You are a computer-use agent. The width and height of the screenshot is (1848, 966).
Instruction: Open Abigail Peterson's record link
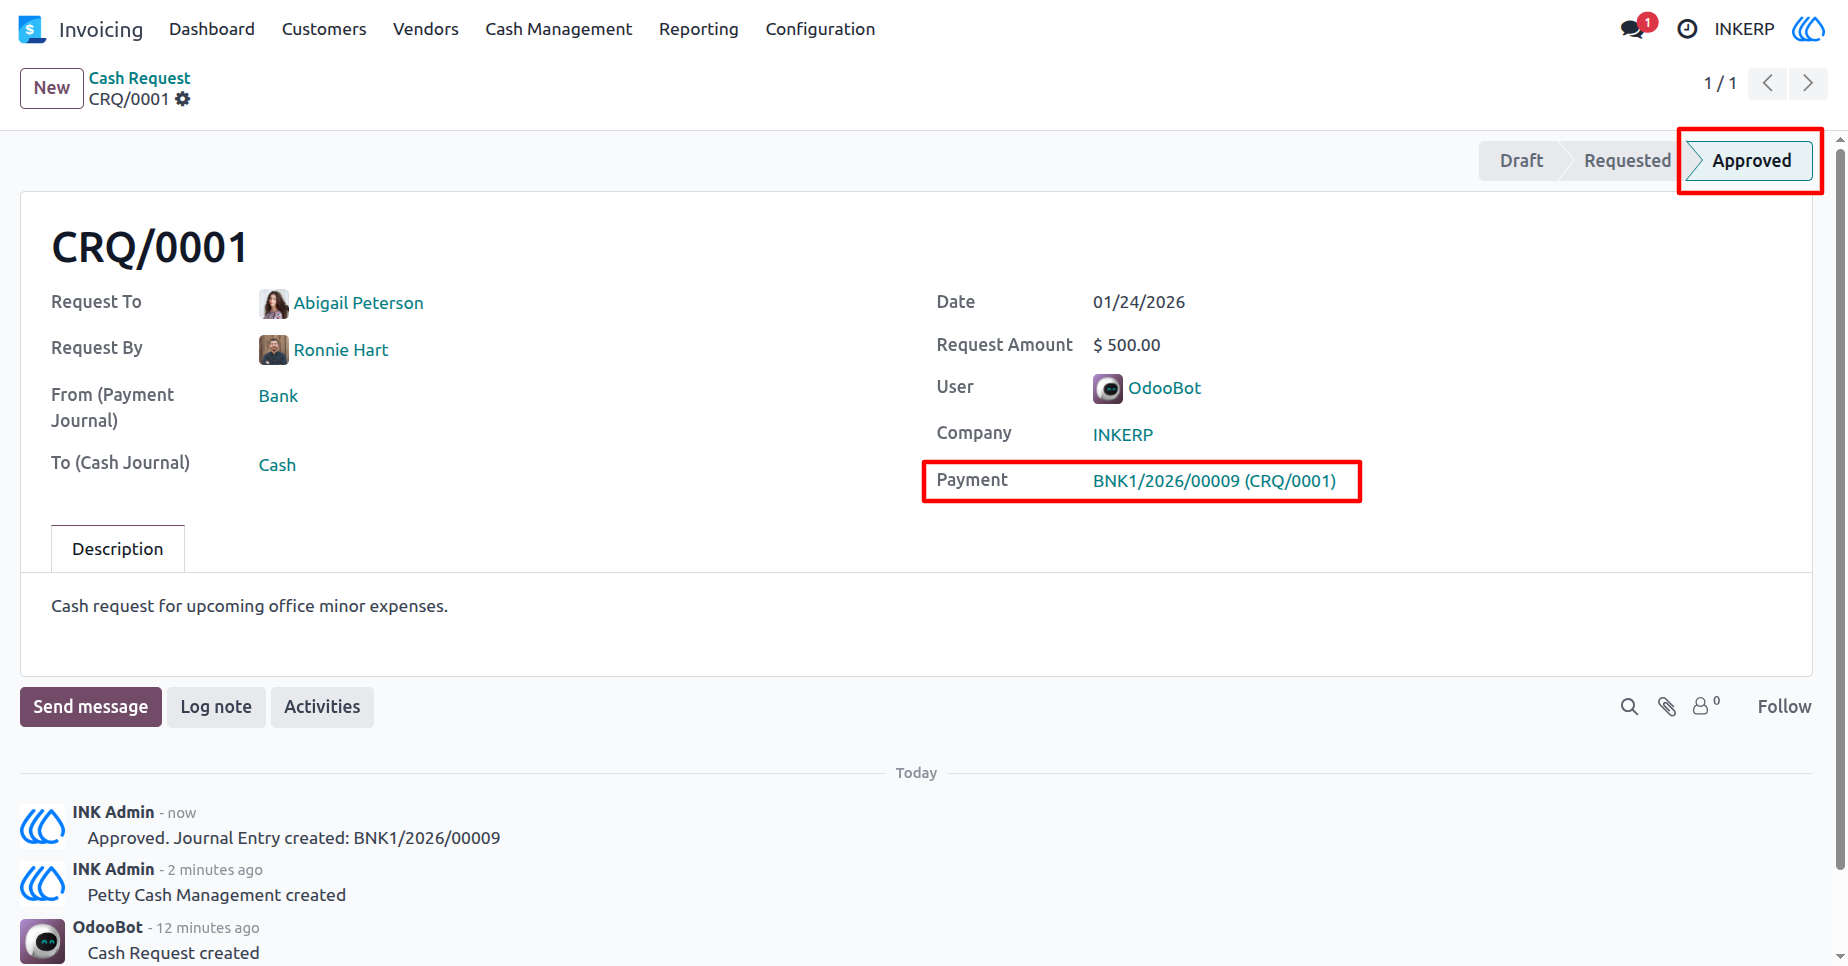tap(358, 303)
